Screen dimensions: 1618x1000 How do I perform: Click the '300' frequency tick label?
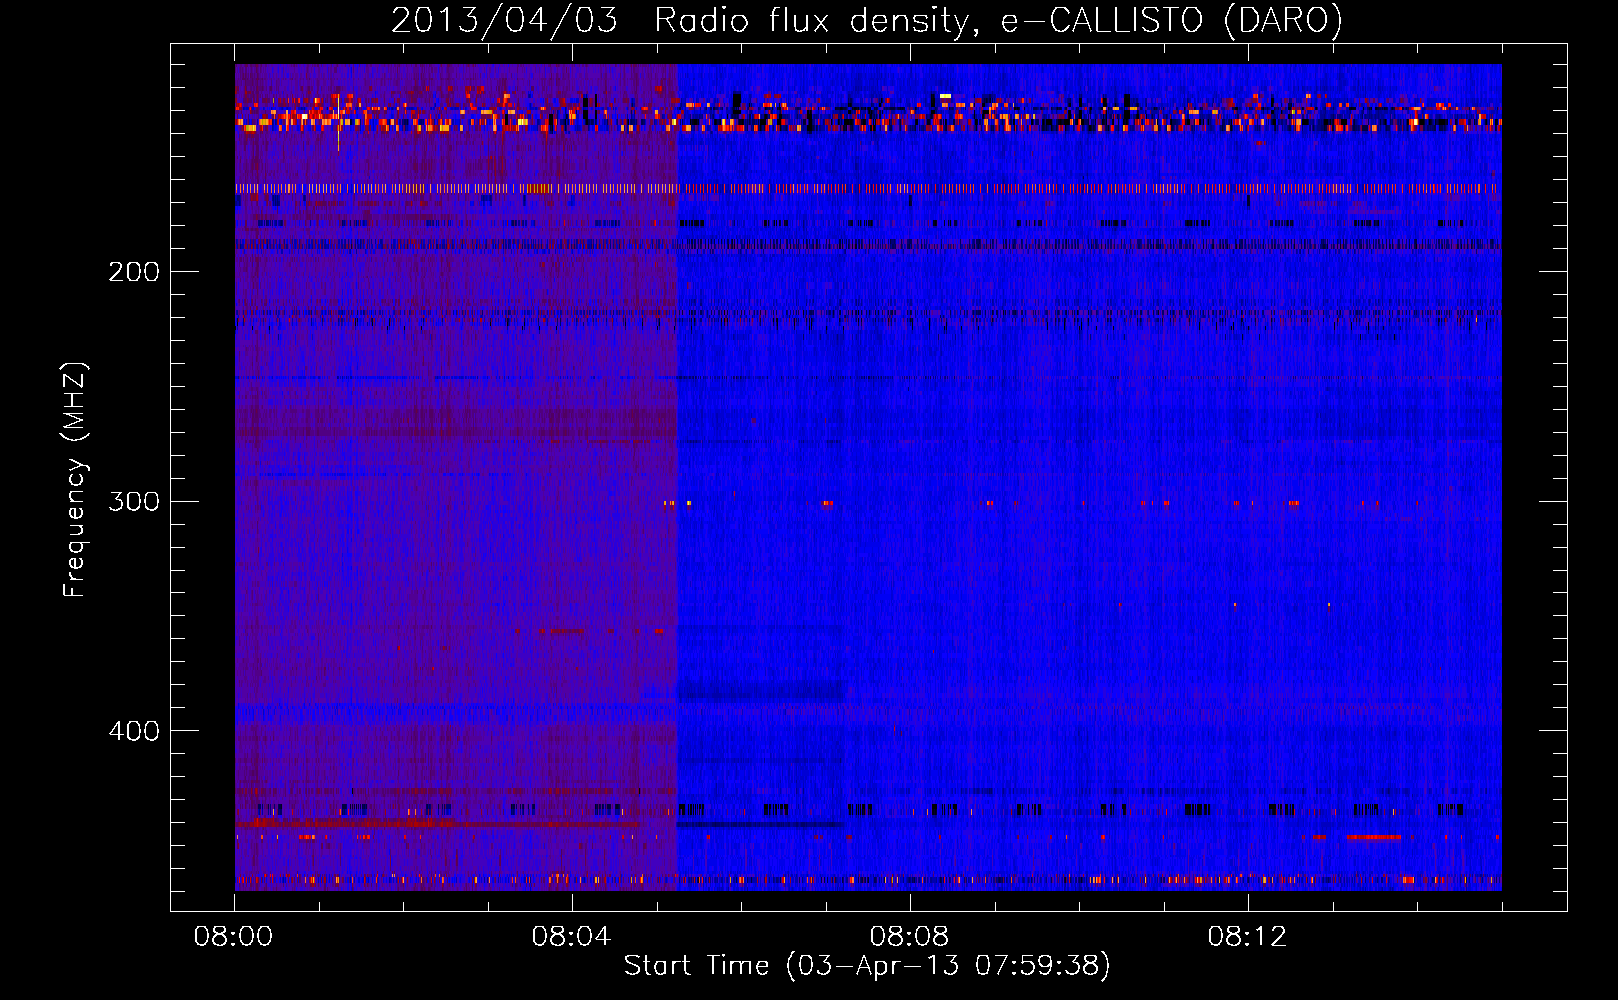pos(134,501)
